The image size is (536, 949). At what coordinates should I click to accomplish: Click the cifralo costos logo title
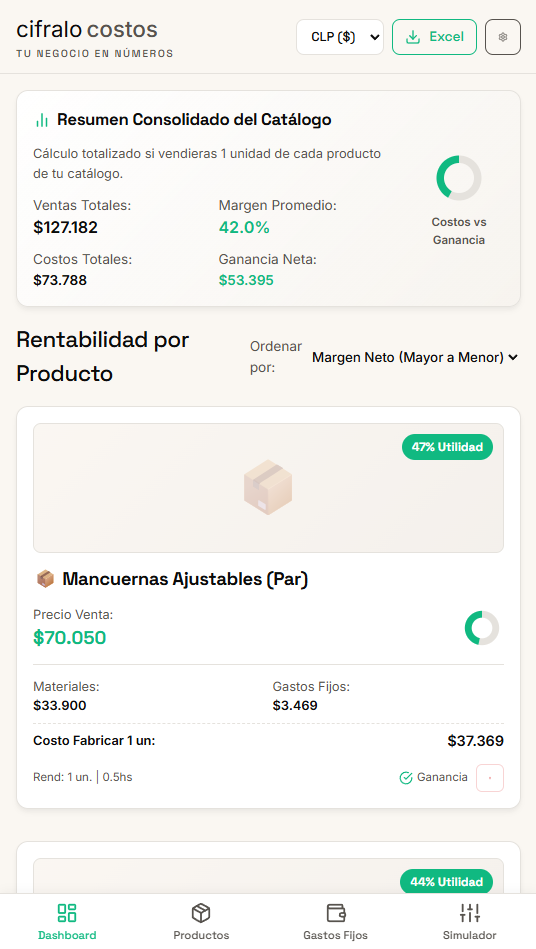tap(87, 29)
